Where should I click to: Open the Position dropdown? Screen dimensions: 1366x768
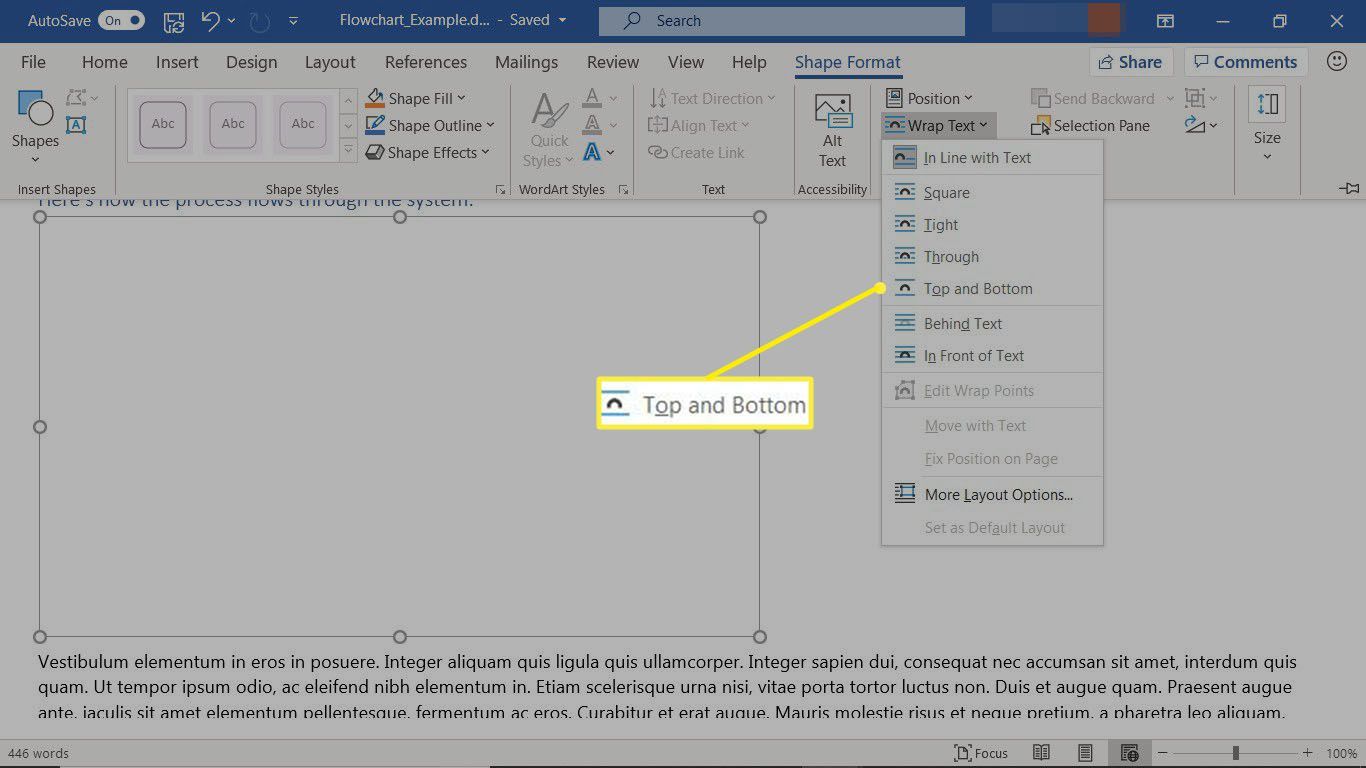pos(929,98)
